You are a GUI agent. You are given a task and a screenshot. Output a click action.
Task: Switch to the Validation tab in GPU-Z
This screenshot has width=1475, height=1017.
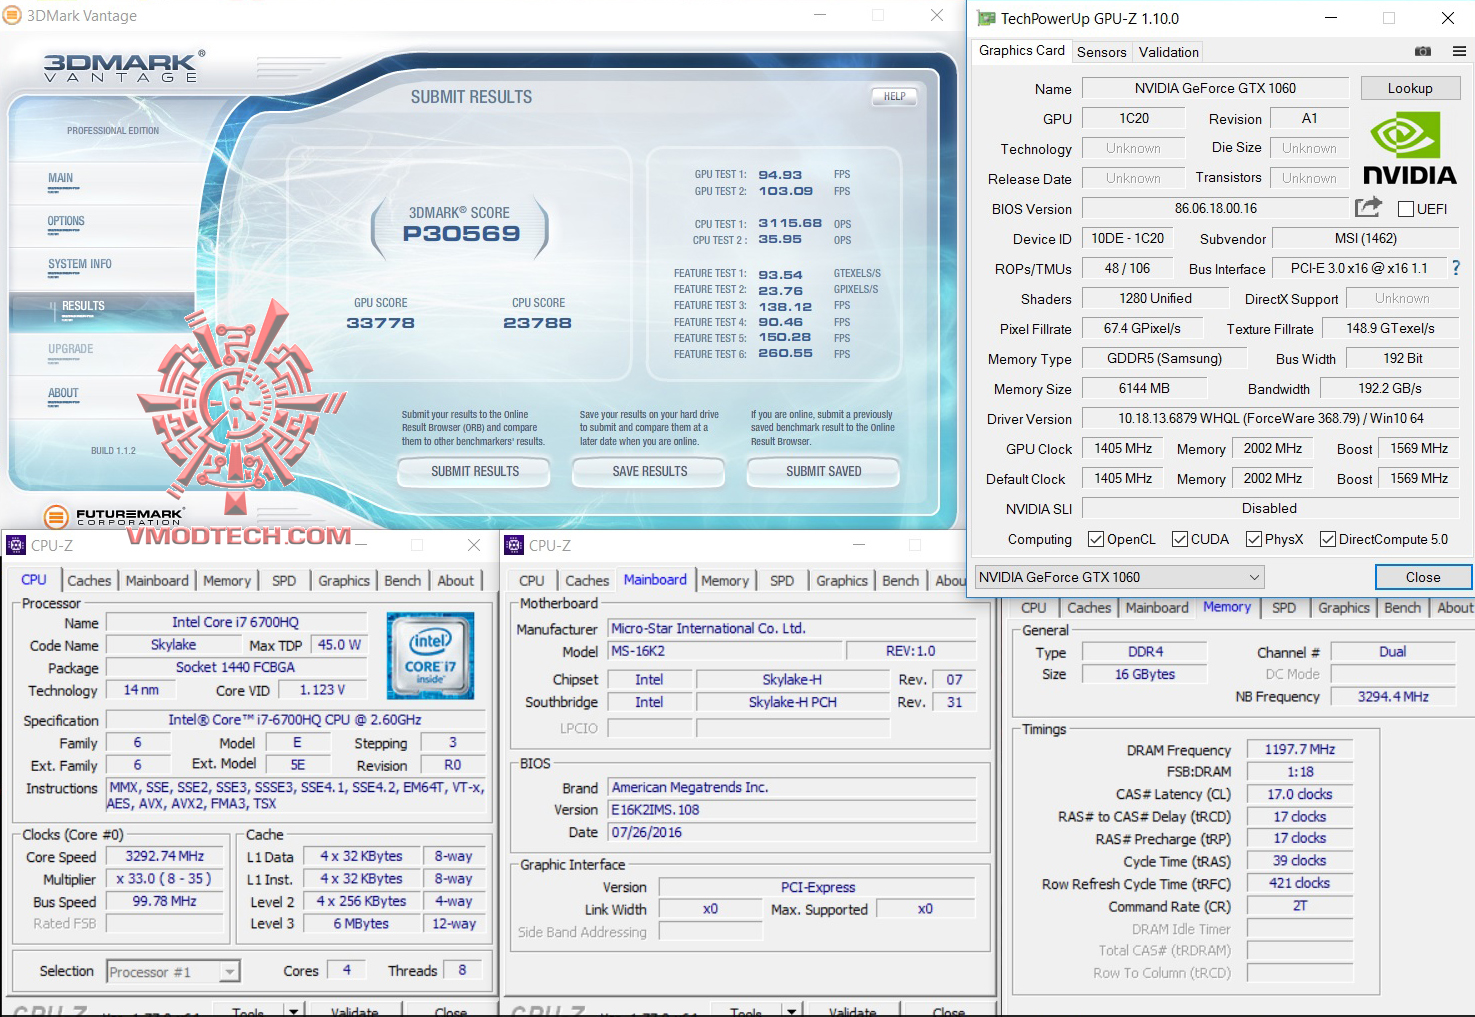[1168, 52]
